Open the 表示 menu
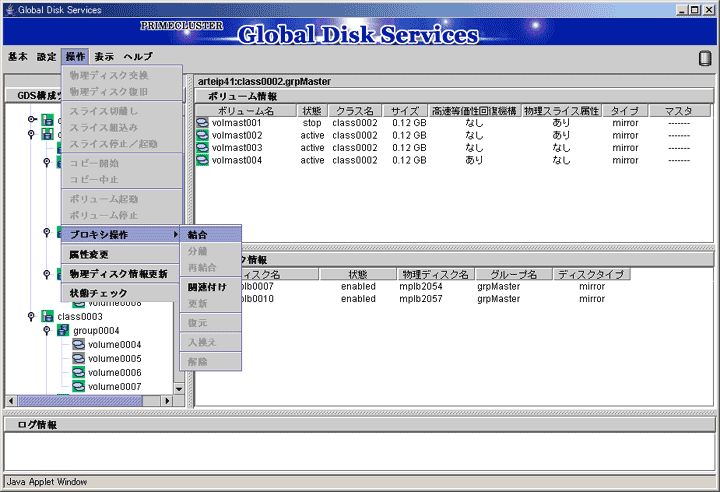Image resolution: width=720 pixels, height=492 pixels. click(104, 57)
